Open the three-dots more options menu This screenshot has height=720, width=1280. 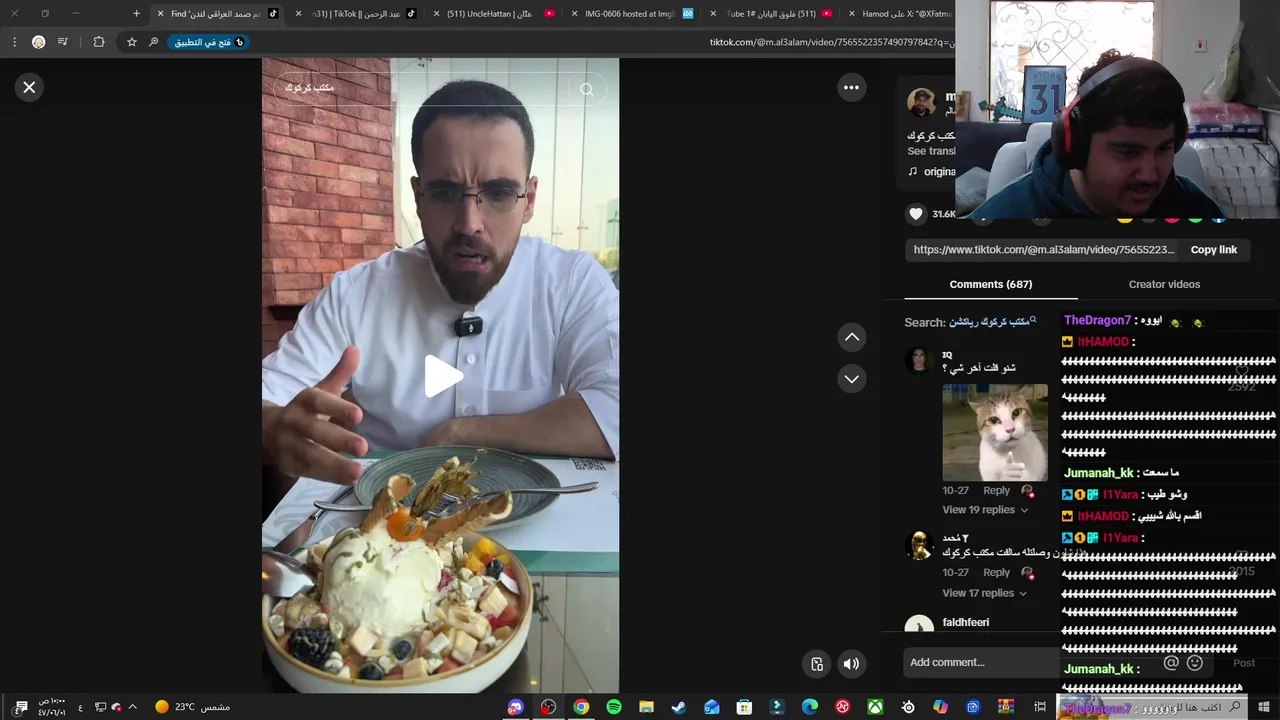click(x=851, y=87)
